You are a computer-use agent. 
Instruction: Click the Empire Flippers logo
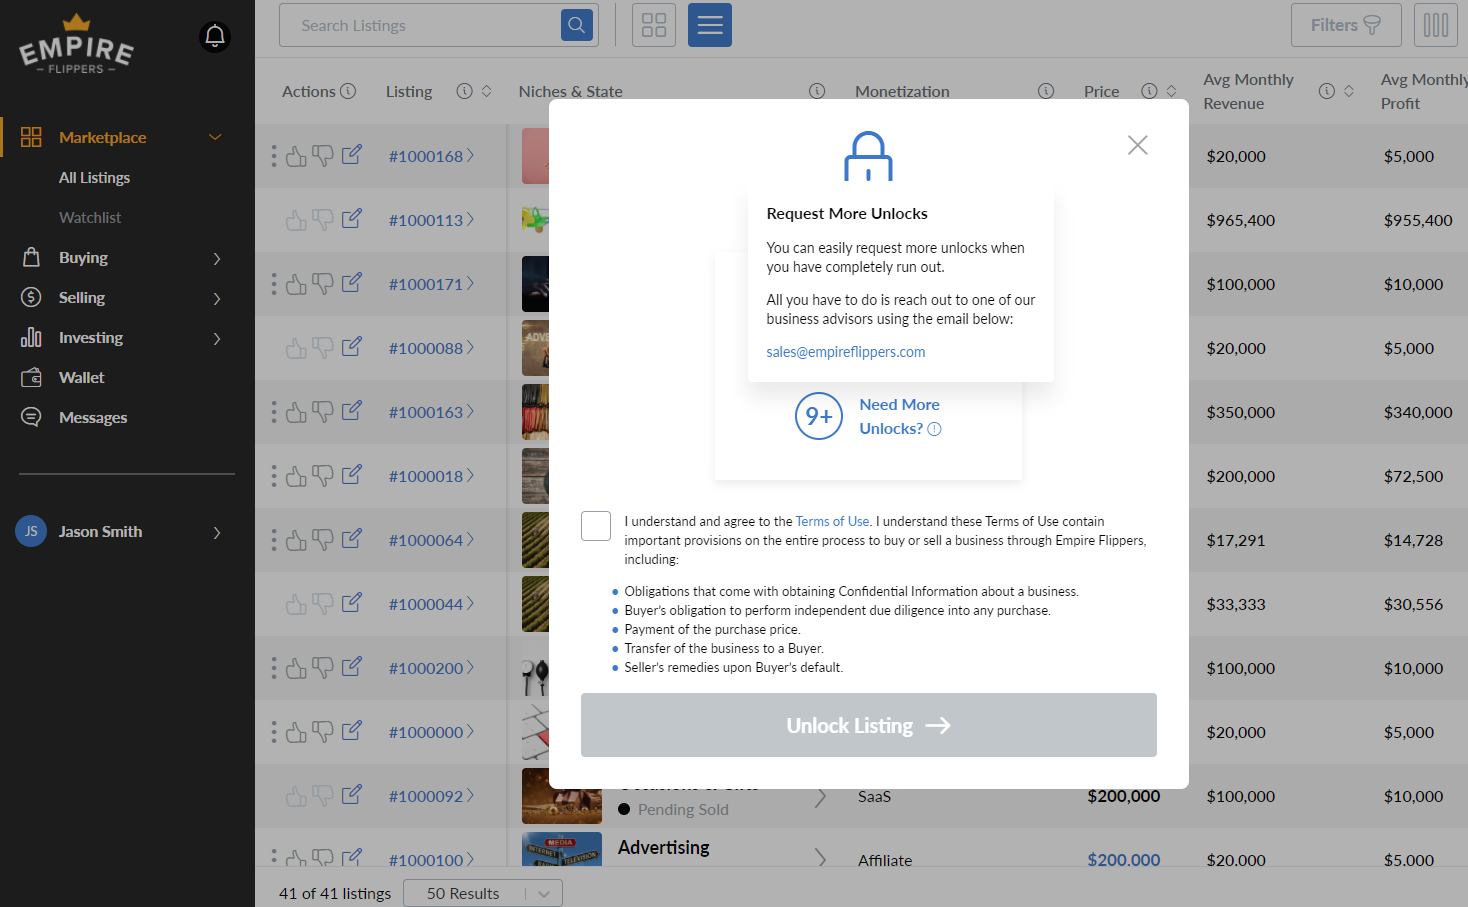pos(77,45)
